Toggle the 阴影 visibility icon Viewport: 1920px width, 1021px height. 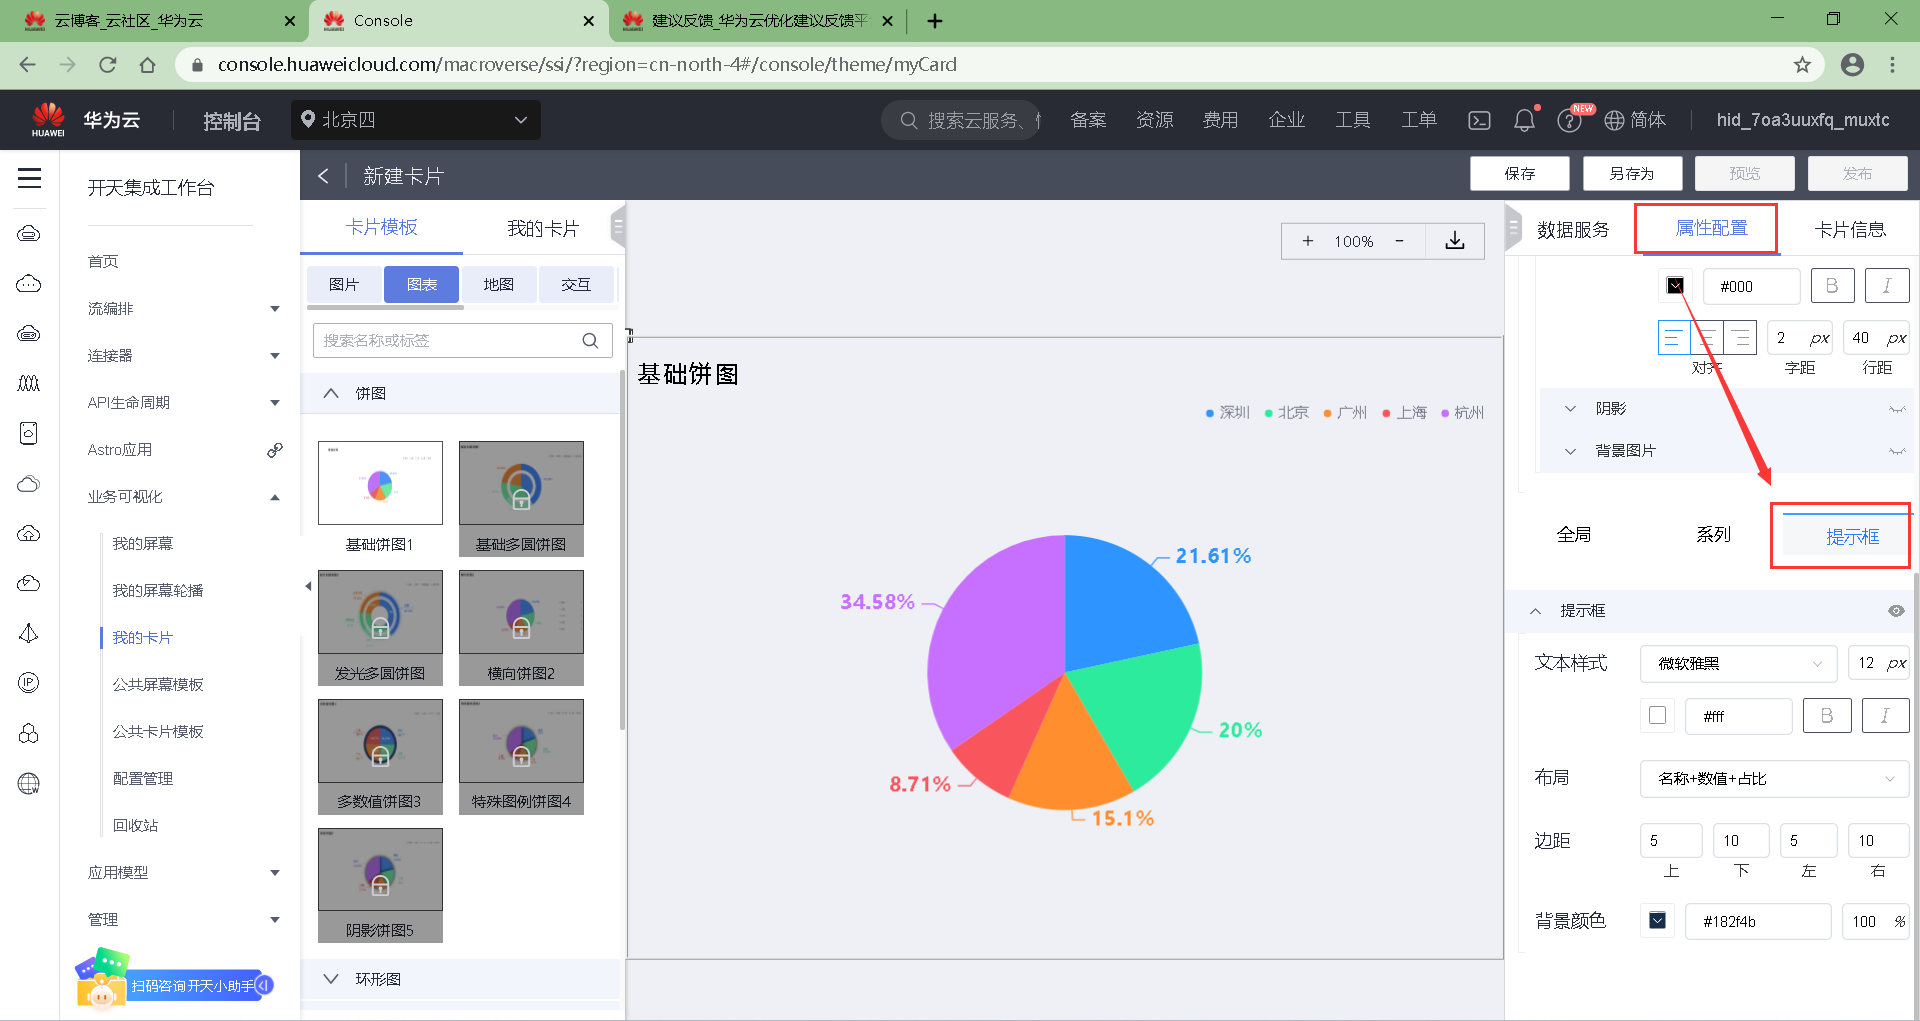[x=1897, y=409]
